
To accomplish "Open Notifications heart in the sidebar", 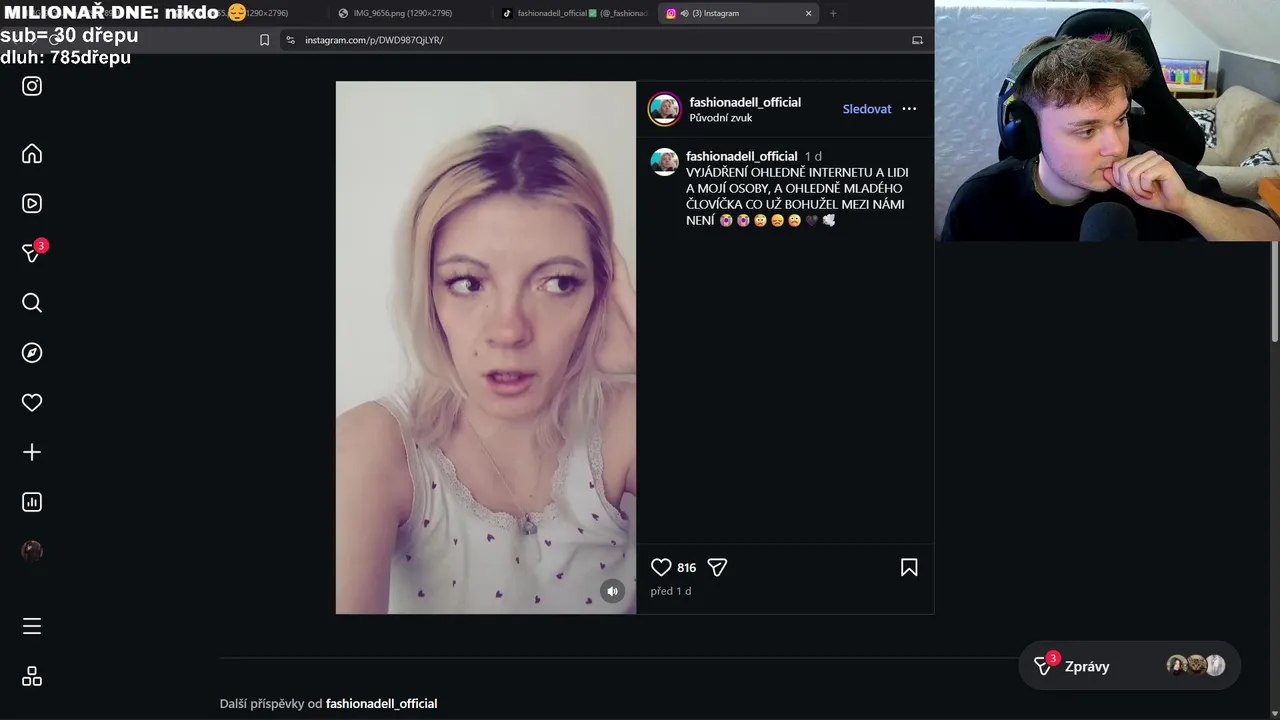I will [x=32, y=402].
